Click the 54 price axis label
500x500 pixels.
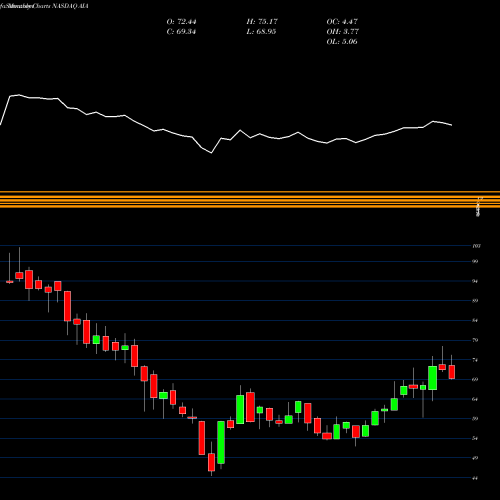coord(475,438)
